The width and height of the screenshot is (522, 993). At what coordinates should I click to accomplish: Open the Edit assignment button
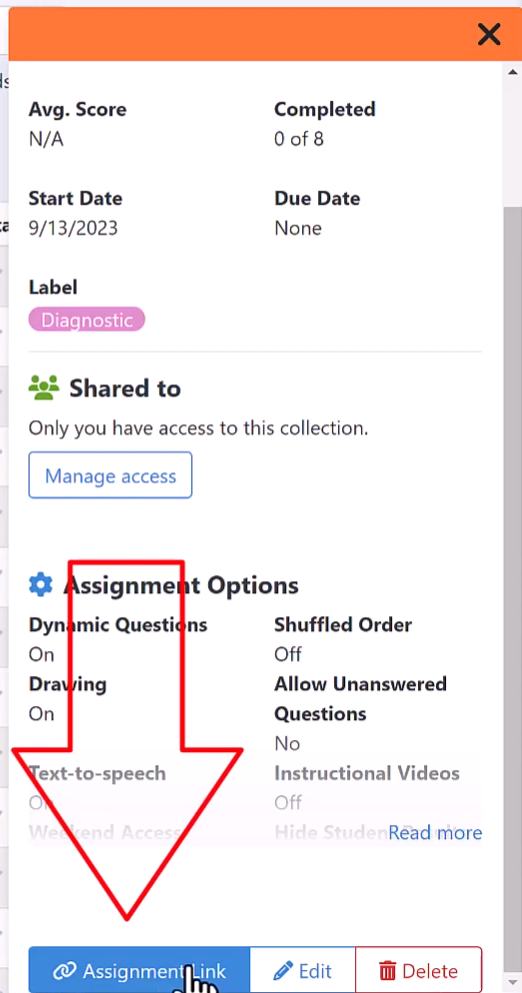(x=303, y=970)
